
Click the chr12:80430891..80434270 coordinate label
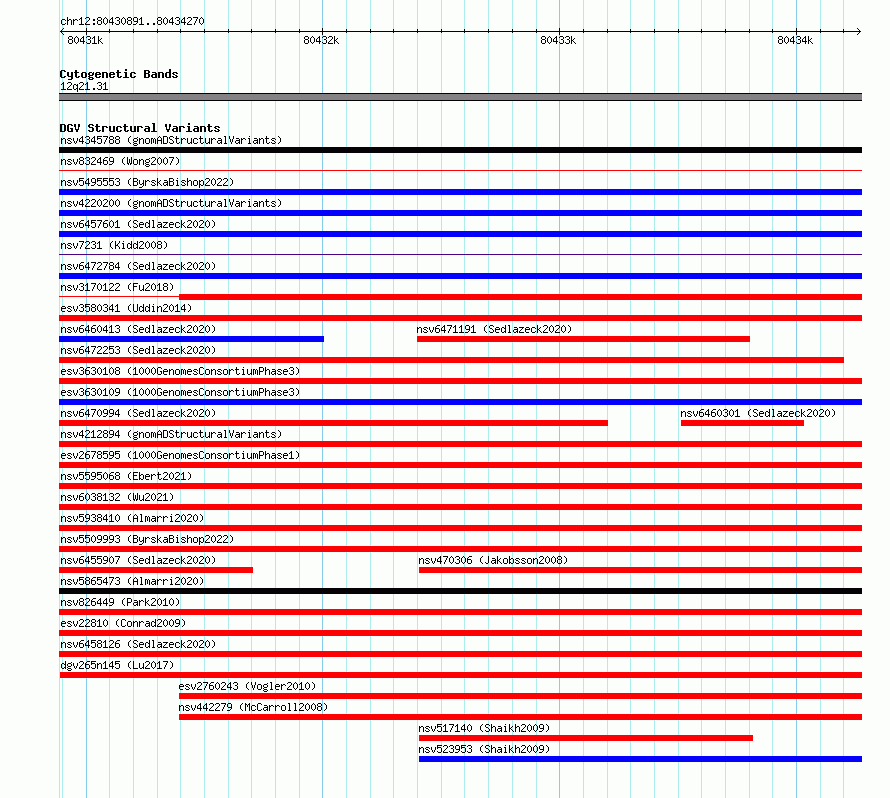pyautogui.click(x=132, y=21)
